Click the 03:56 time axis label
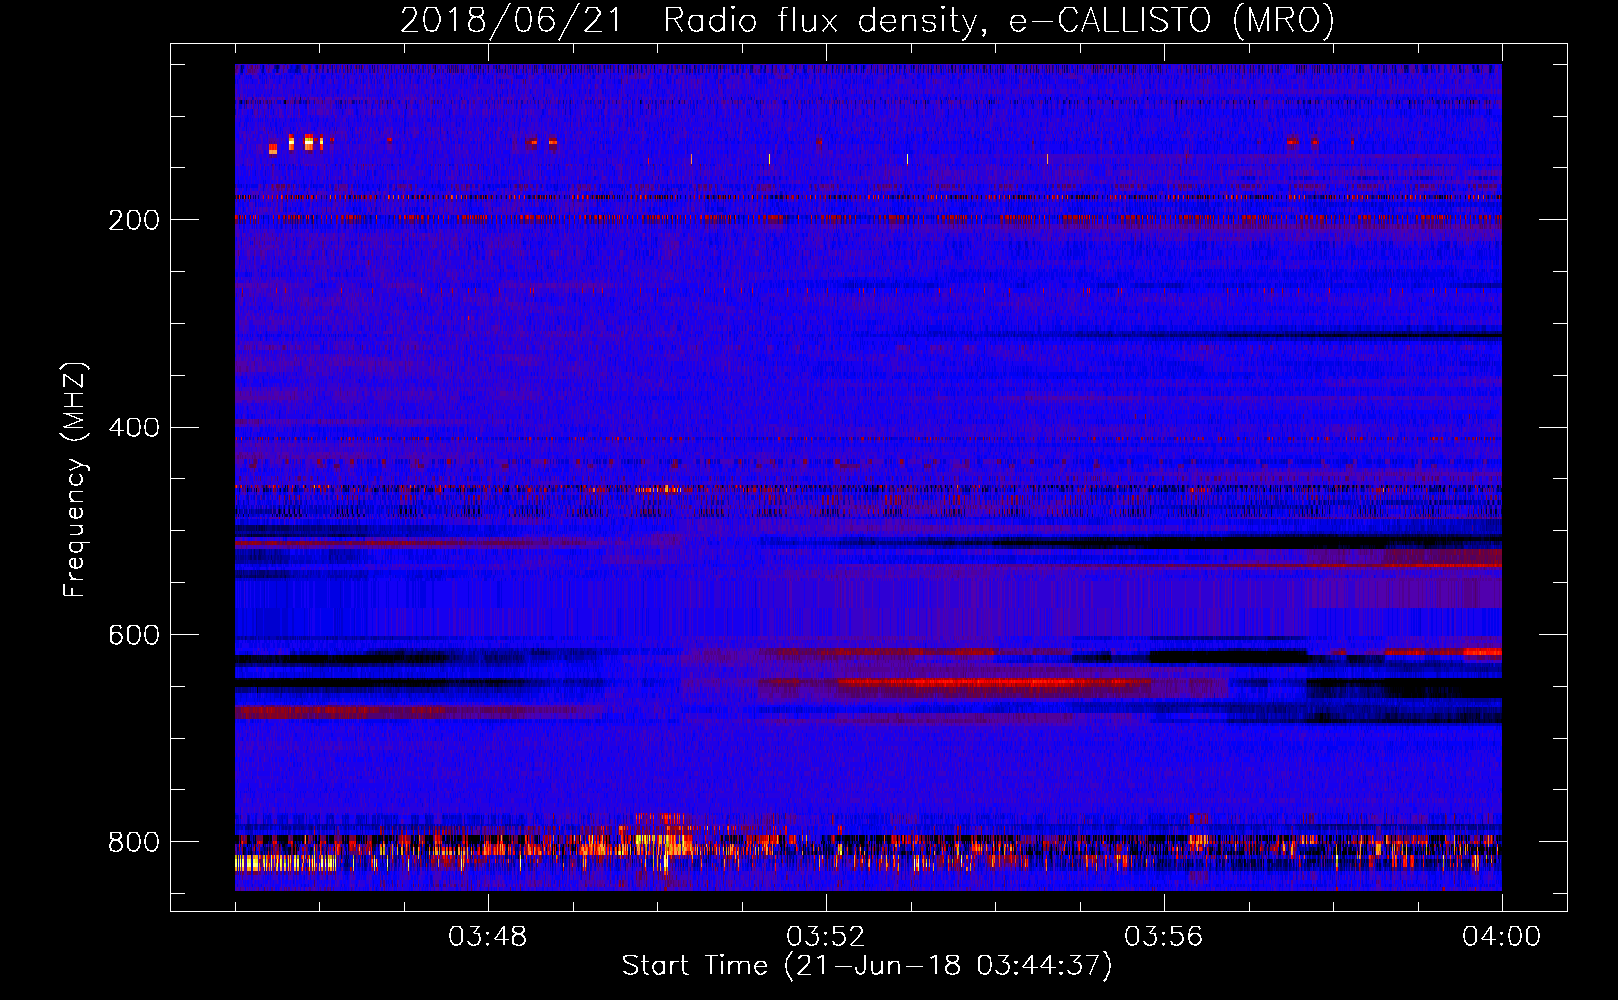The width and height of the screenshot is (1618, 1000). 1163,937
